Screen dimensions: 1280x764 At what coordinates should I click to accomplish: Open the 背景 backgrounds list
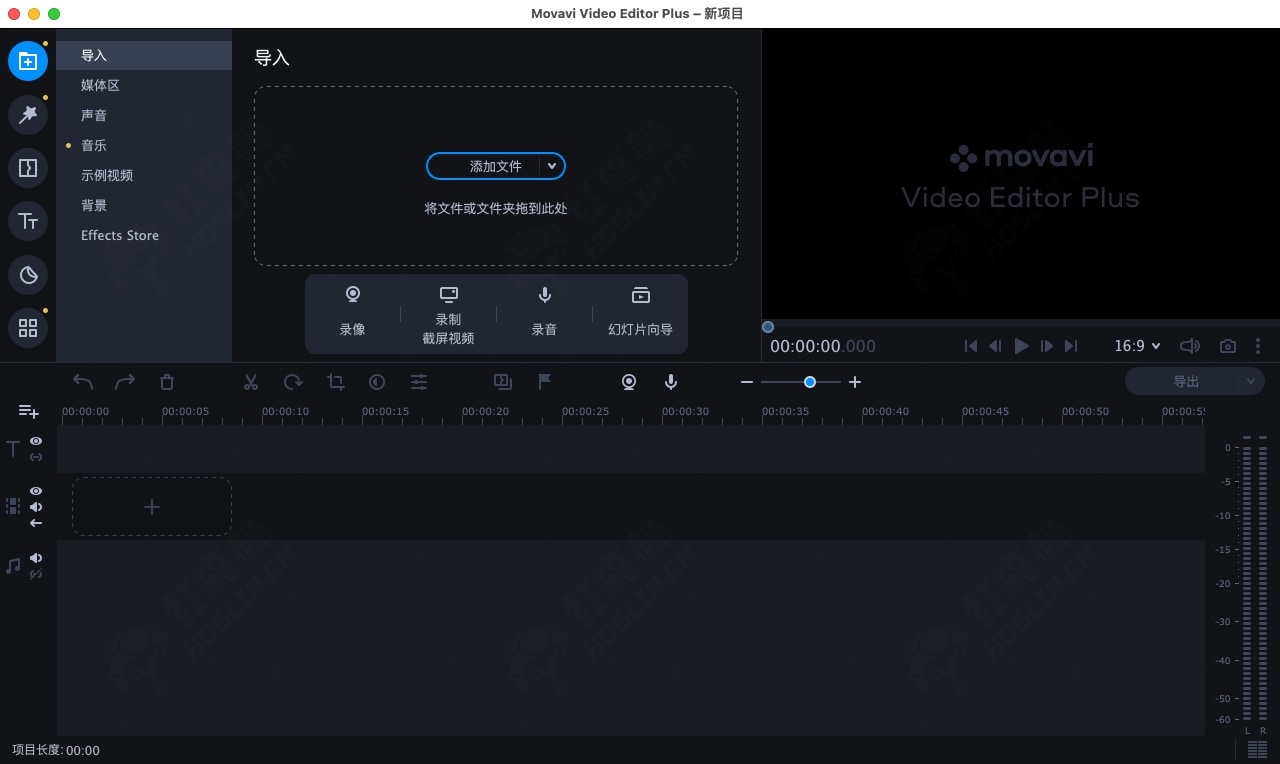point(144,205)
